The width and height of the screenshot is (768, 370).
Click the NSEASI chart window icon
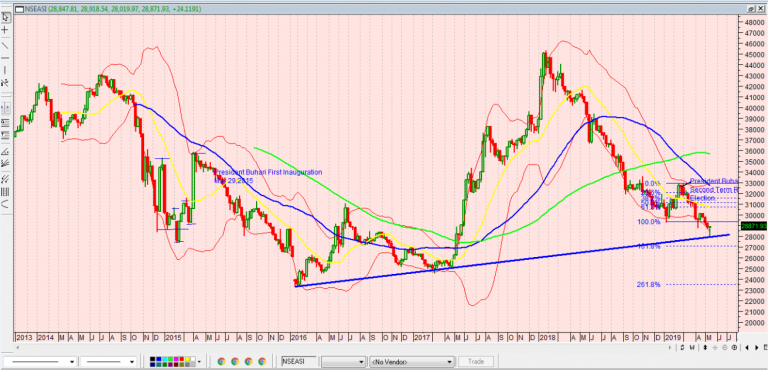pos(19,9)
